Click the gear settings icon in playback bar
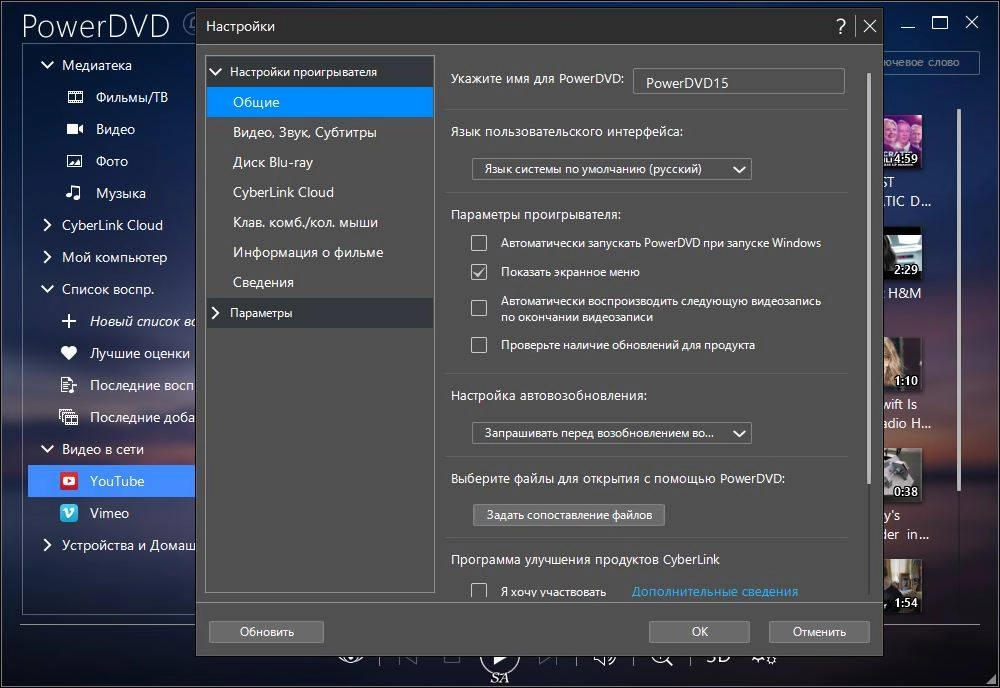1000x688 pixels. [764, 661]
